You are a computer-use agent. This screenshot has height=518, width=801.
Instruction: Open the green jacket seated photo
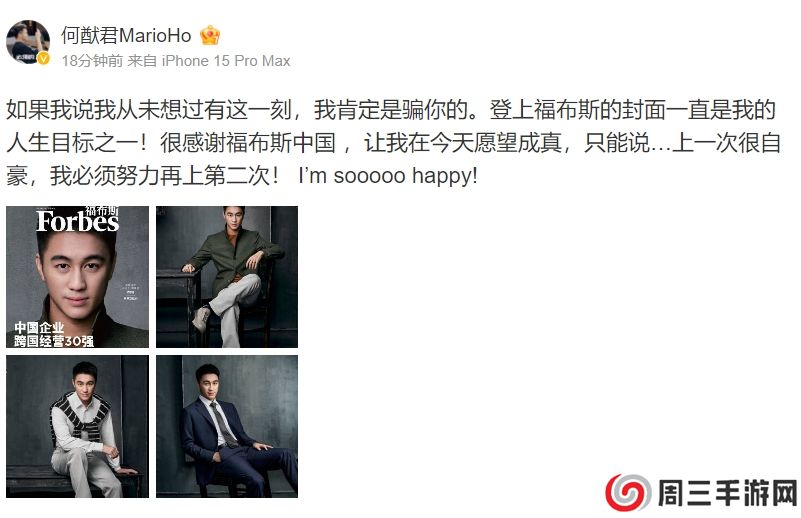pos(227,277)
